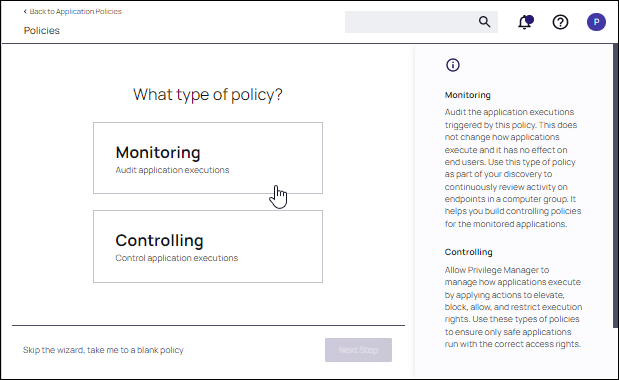Go back to Application Policies
This screenshot has width=619, height=380.
[73, 11]
